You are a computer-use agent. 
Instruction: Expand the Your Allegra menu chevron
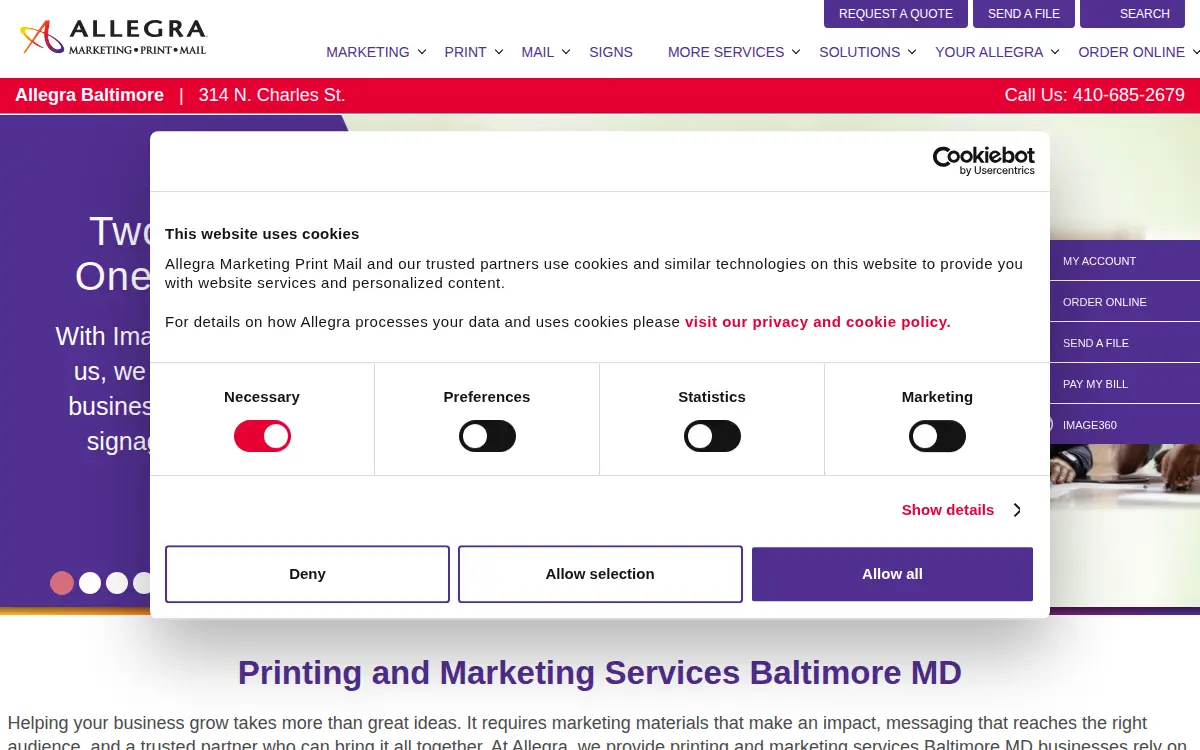point(1055,52)
